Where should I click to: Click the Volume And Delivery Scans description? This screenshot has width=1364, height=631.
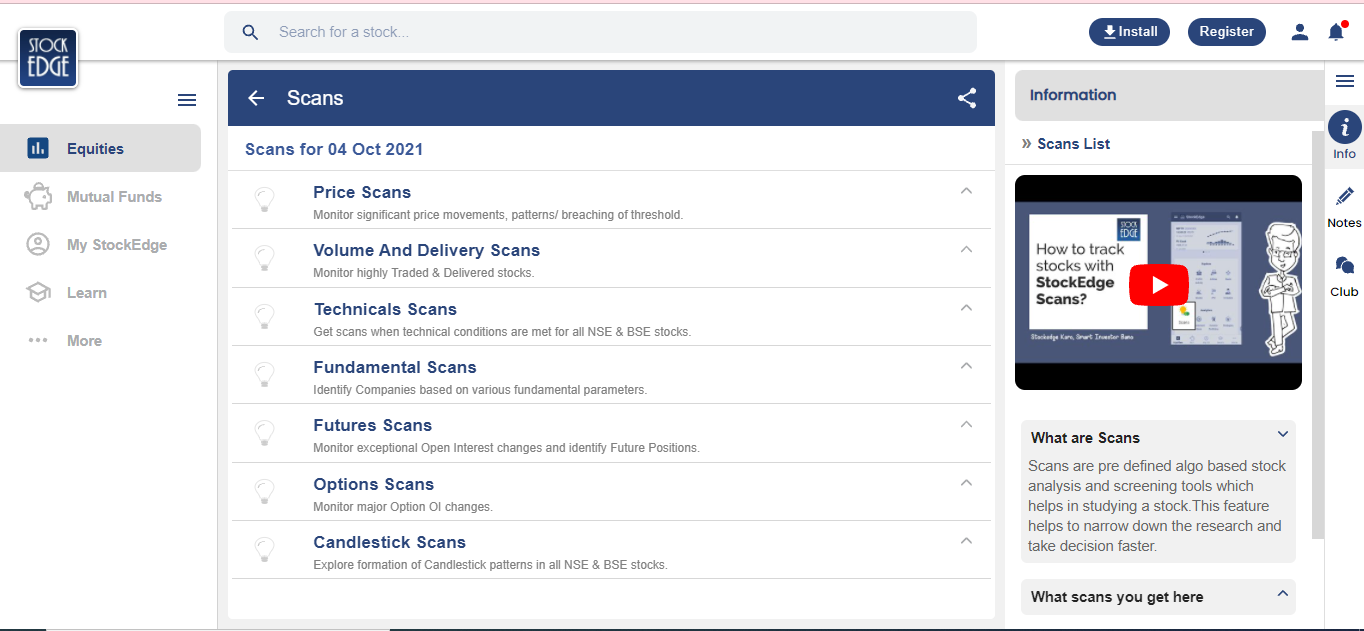pos(424,273)
